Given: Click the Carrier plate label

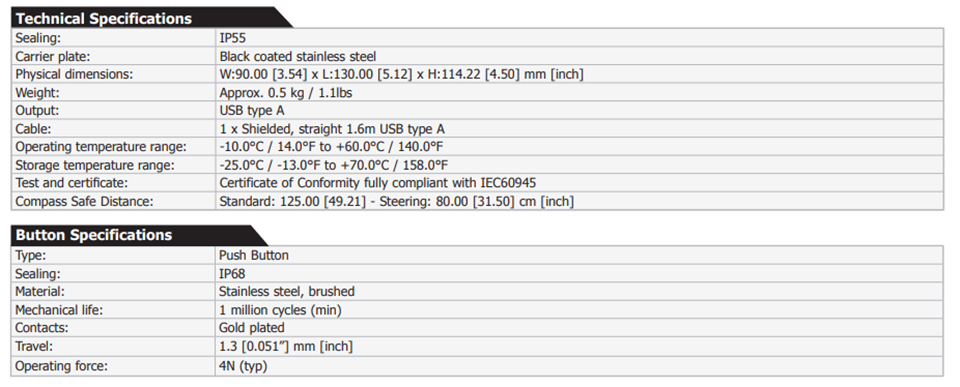Looking at the screenshot, I should coord(53,56).
